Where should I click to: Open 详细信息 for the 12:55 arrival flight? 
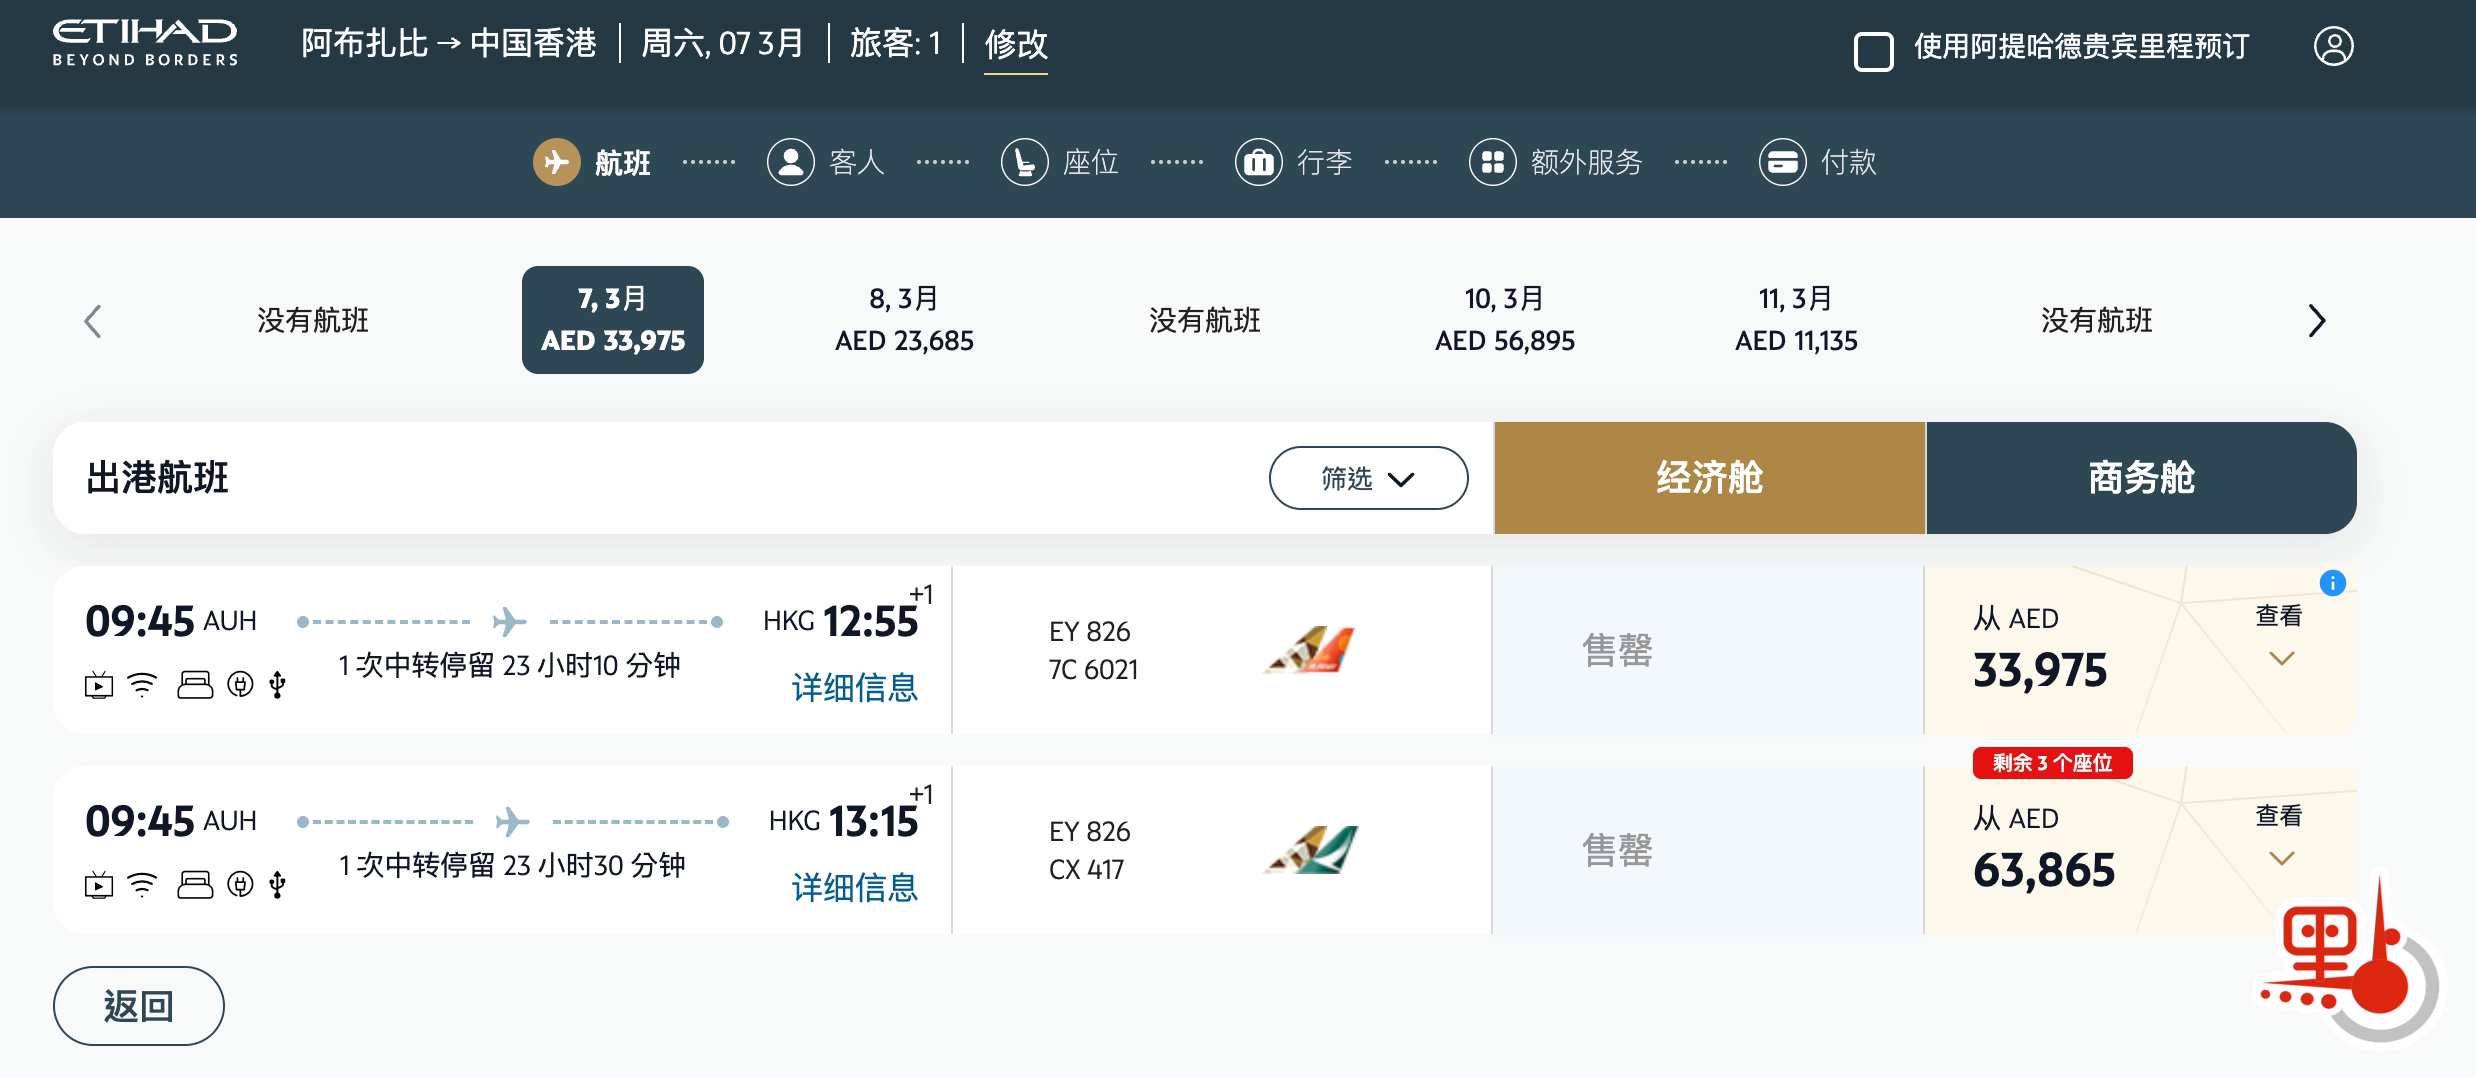click(x=854, y=688)
